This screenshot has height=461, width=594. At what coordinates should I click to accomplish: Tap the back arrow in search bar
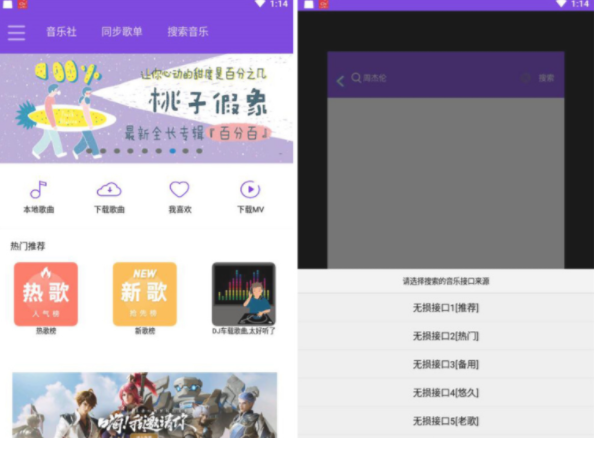[341, 81]
